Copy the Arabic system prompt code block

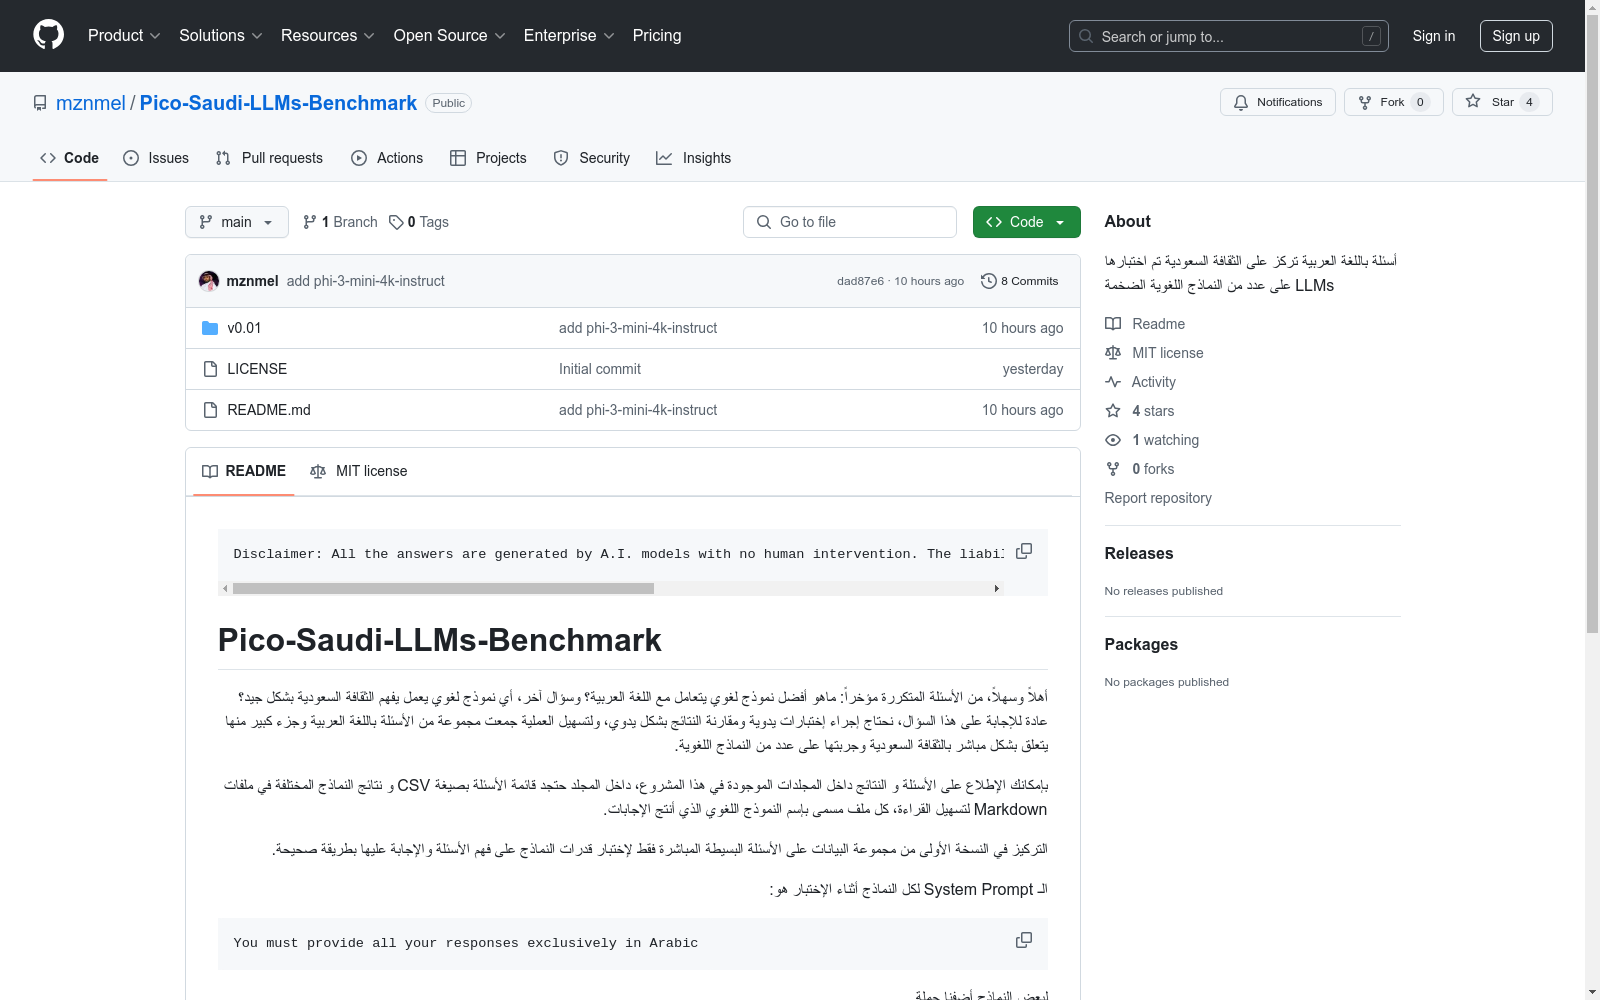coord(1024,940)
